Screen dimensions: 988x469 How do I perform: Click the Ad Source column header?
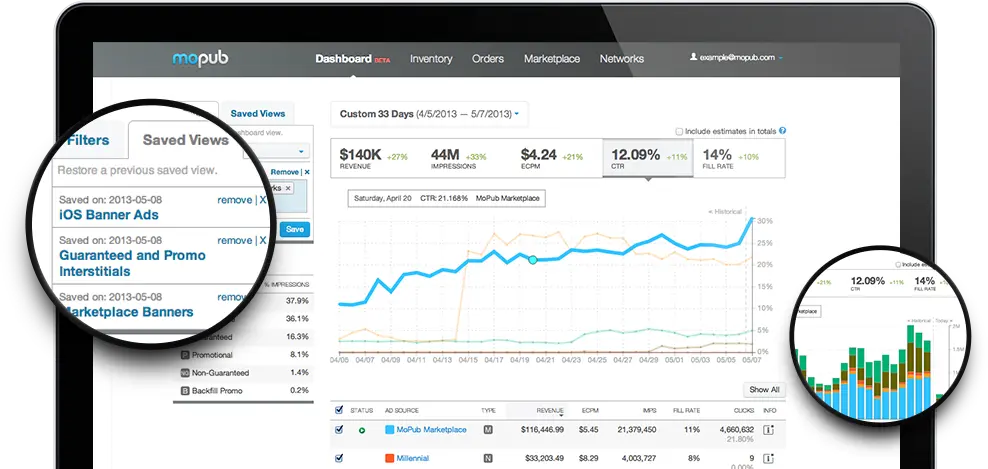401,410
